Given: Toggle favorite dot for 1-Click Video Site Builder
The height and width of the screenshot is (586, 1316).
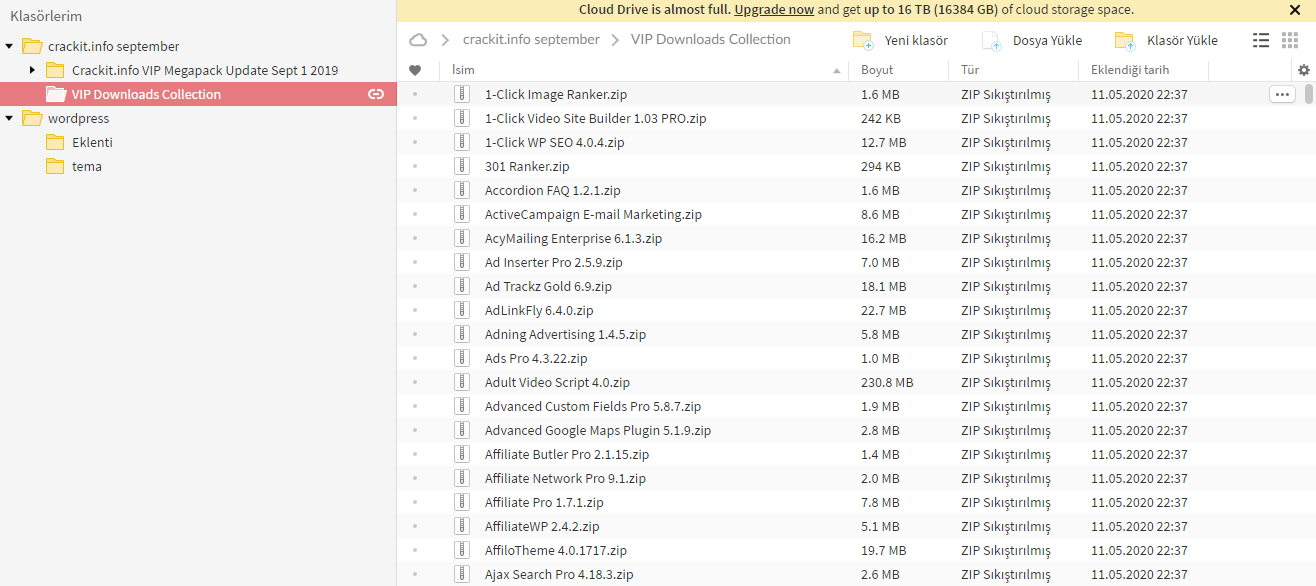Looking at the screenshot, I should point(415,118).
